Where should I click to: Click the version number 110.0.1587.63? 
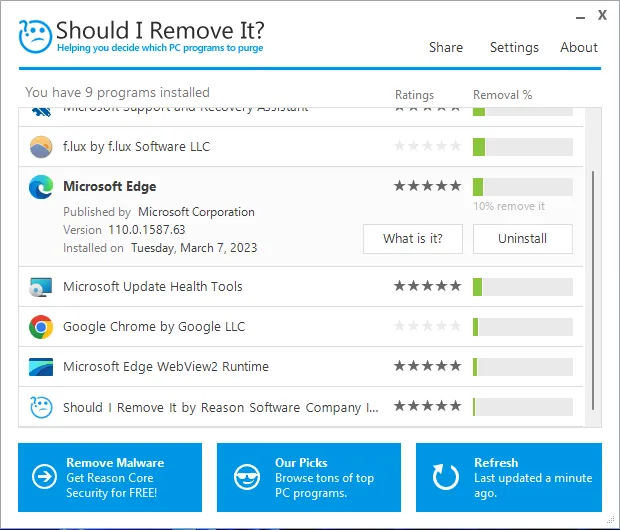click(x=147, y=230)
